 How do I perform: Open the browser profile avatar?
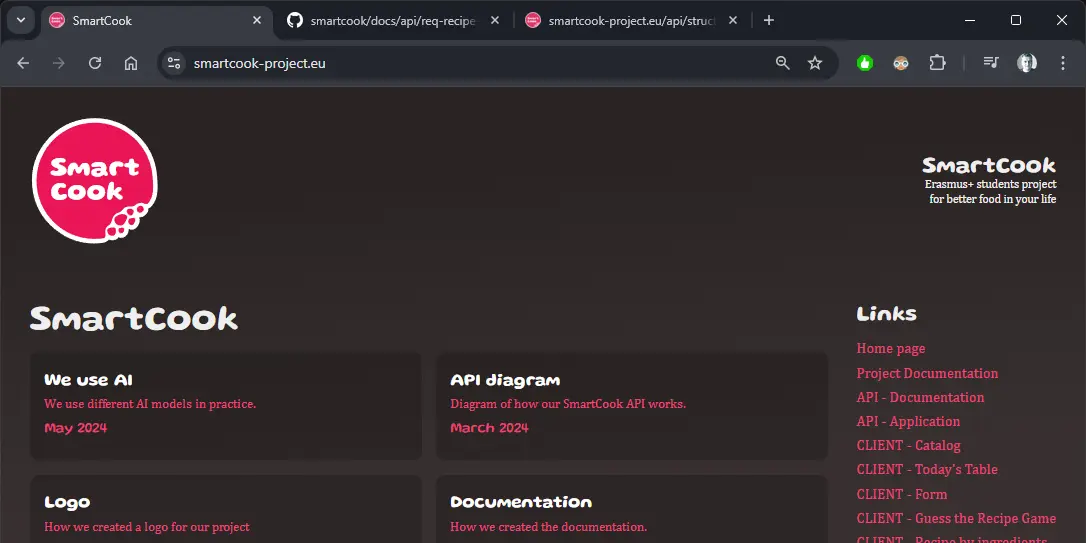tap(1027, 63)
